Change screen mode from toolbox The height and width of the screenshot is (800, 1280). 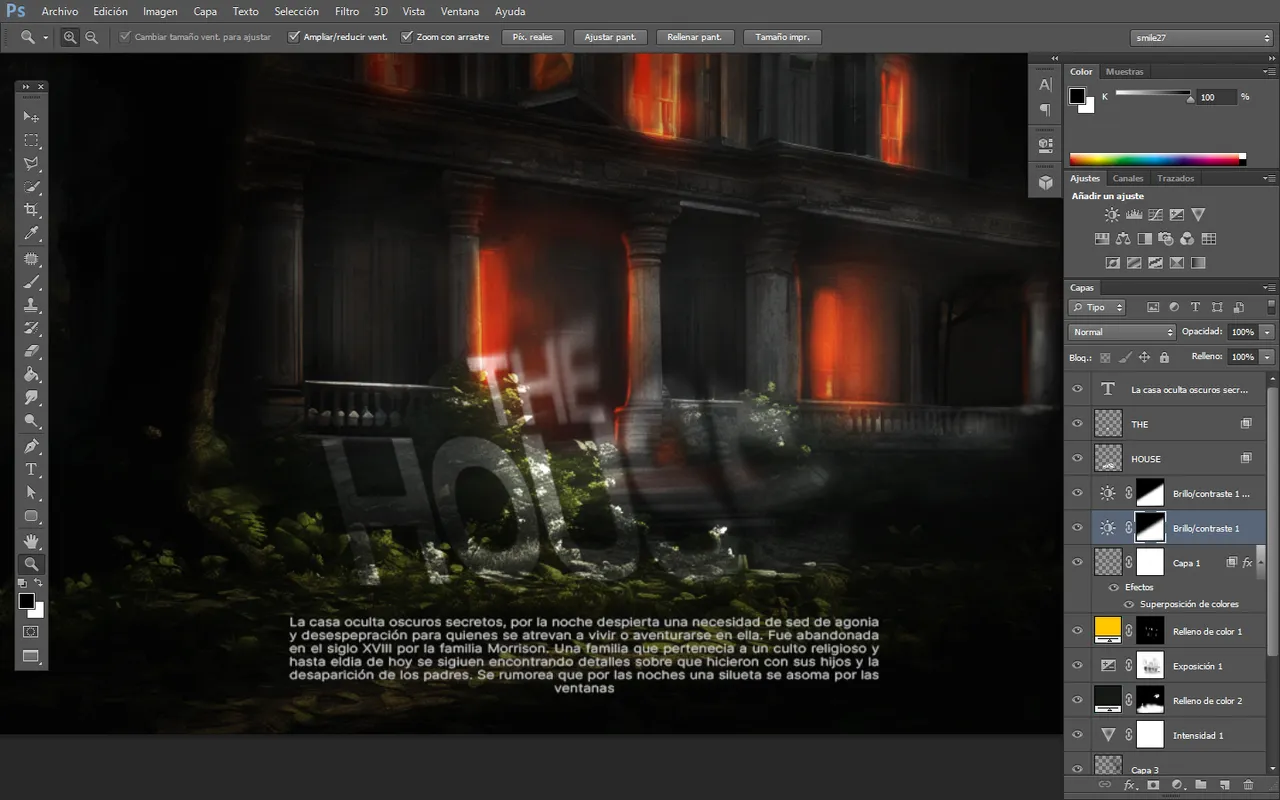31,657
